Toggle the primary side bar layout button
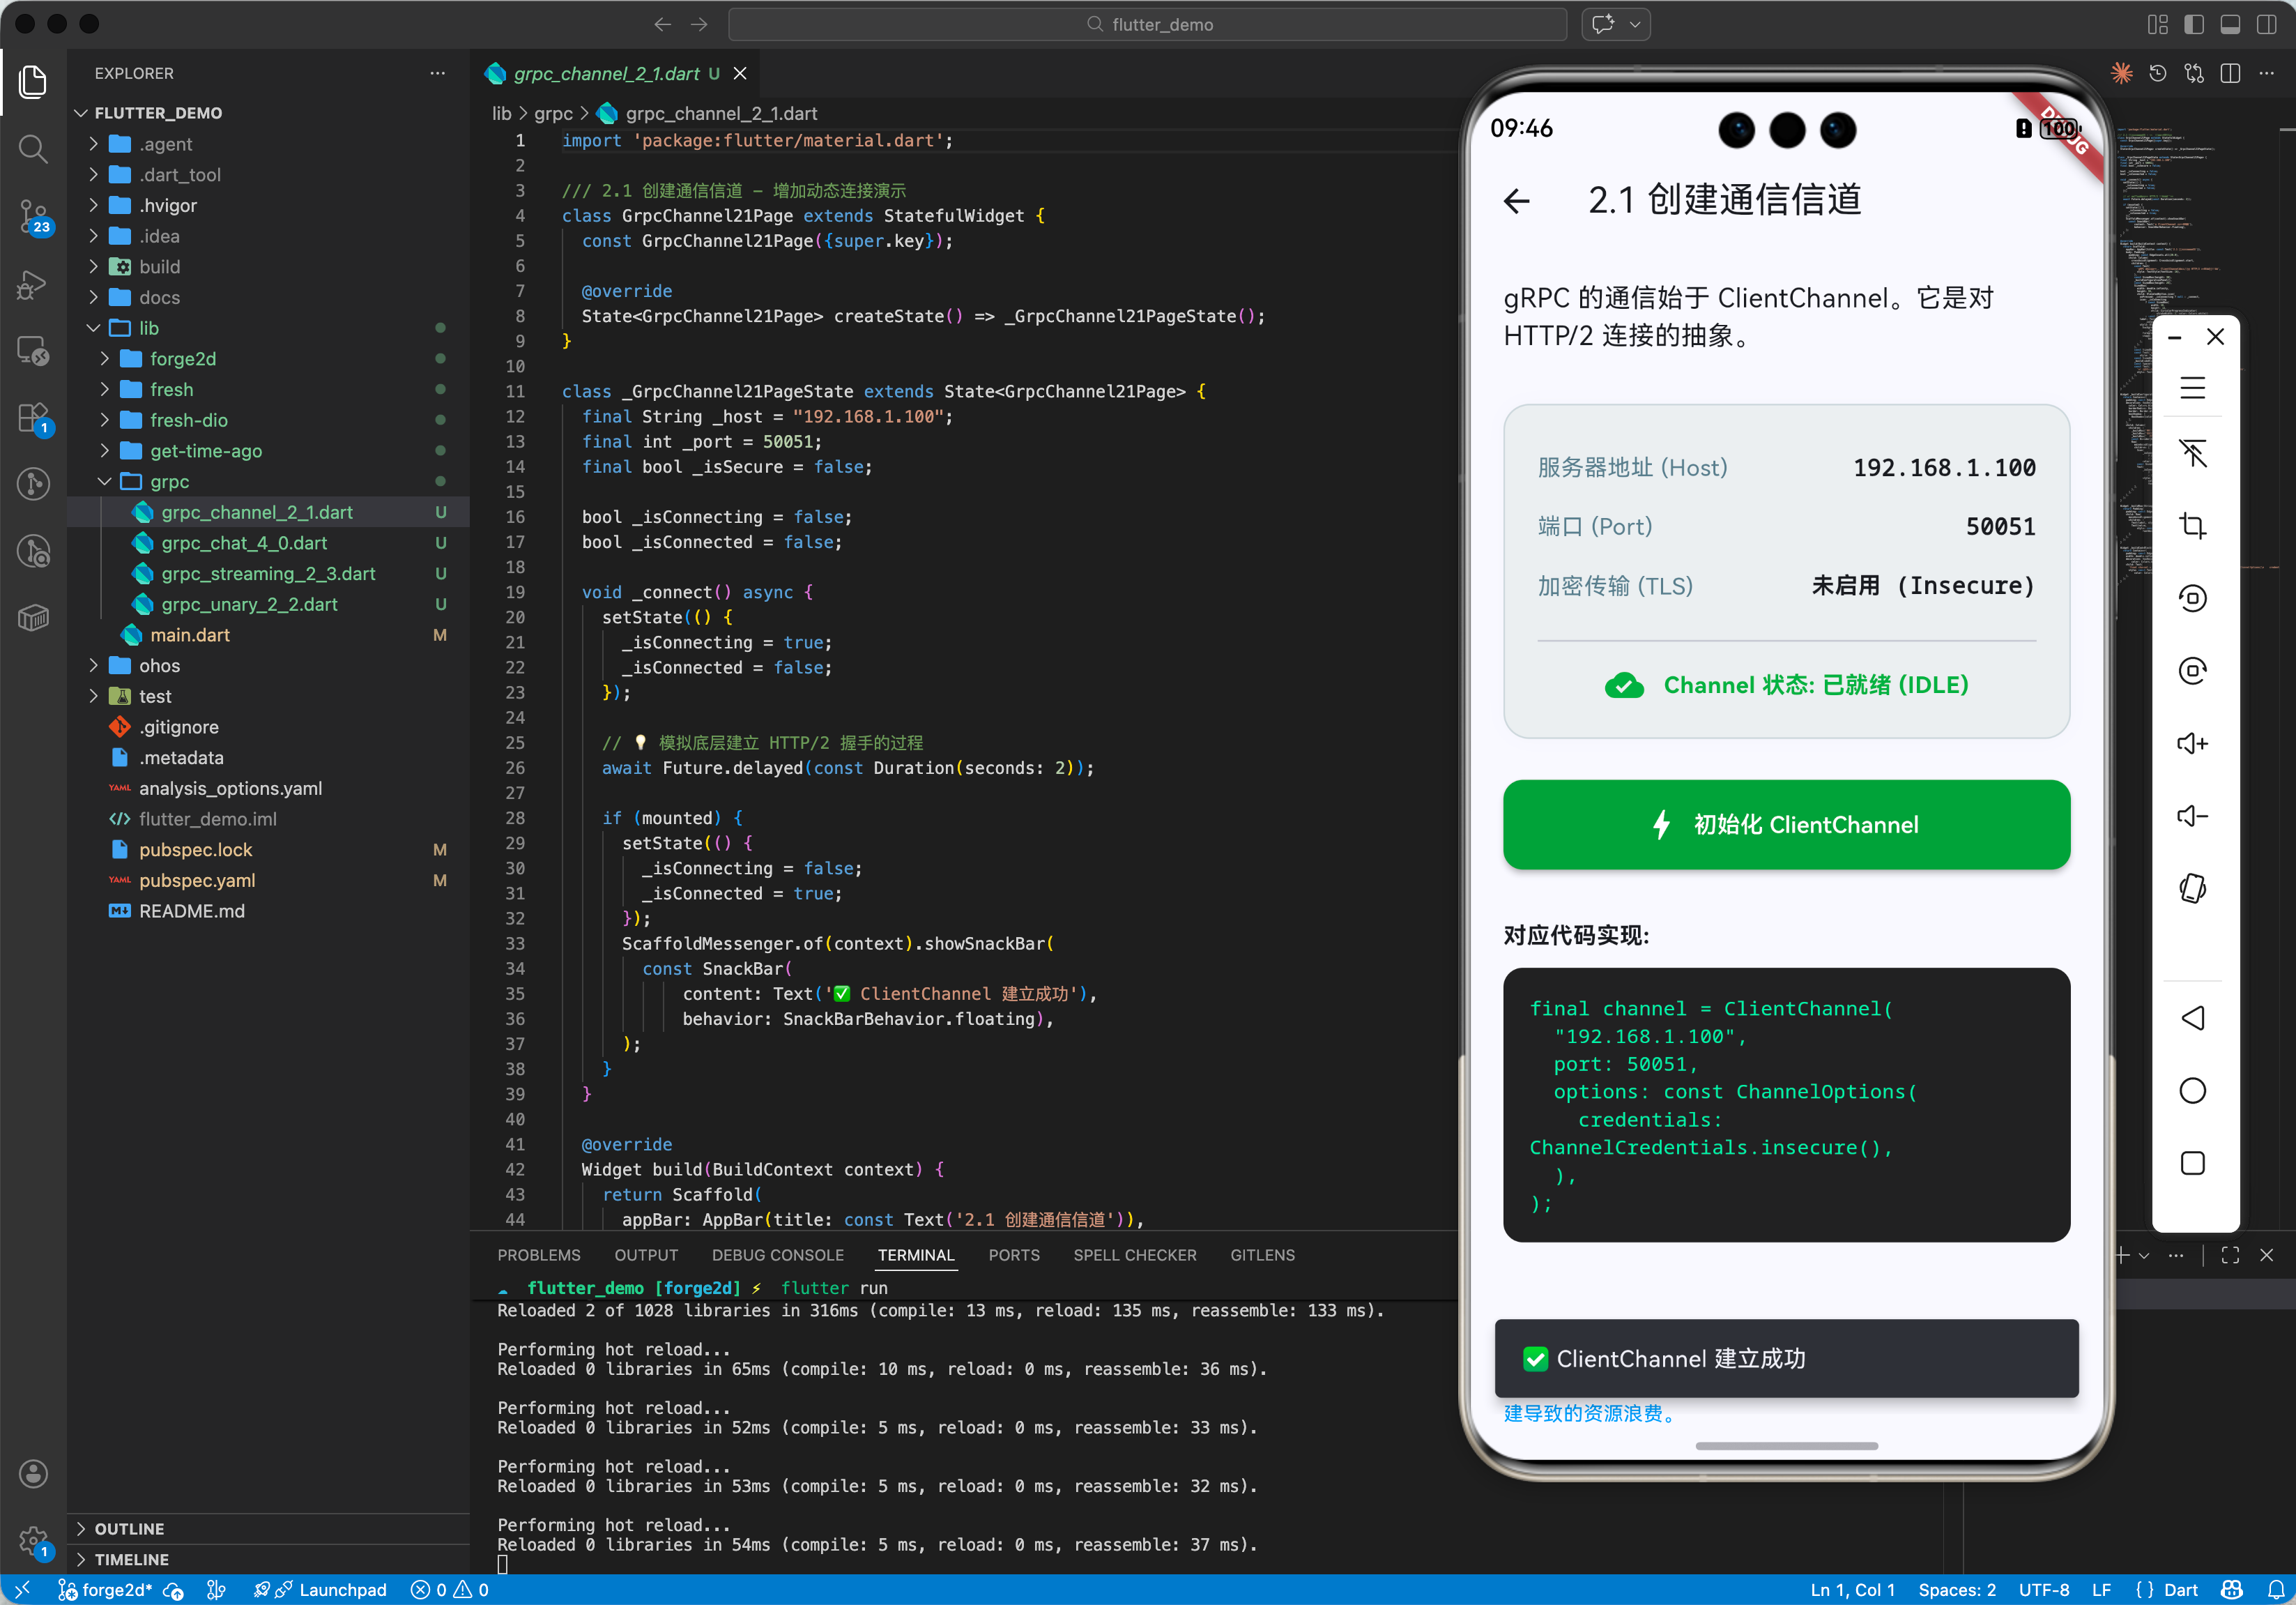Screen dimensions: 2296x1605 [2193, 24]
